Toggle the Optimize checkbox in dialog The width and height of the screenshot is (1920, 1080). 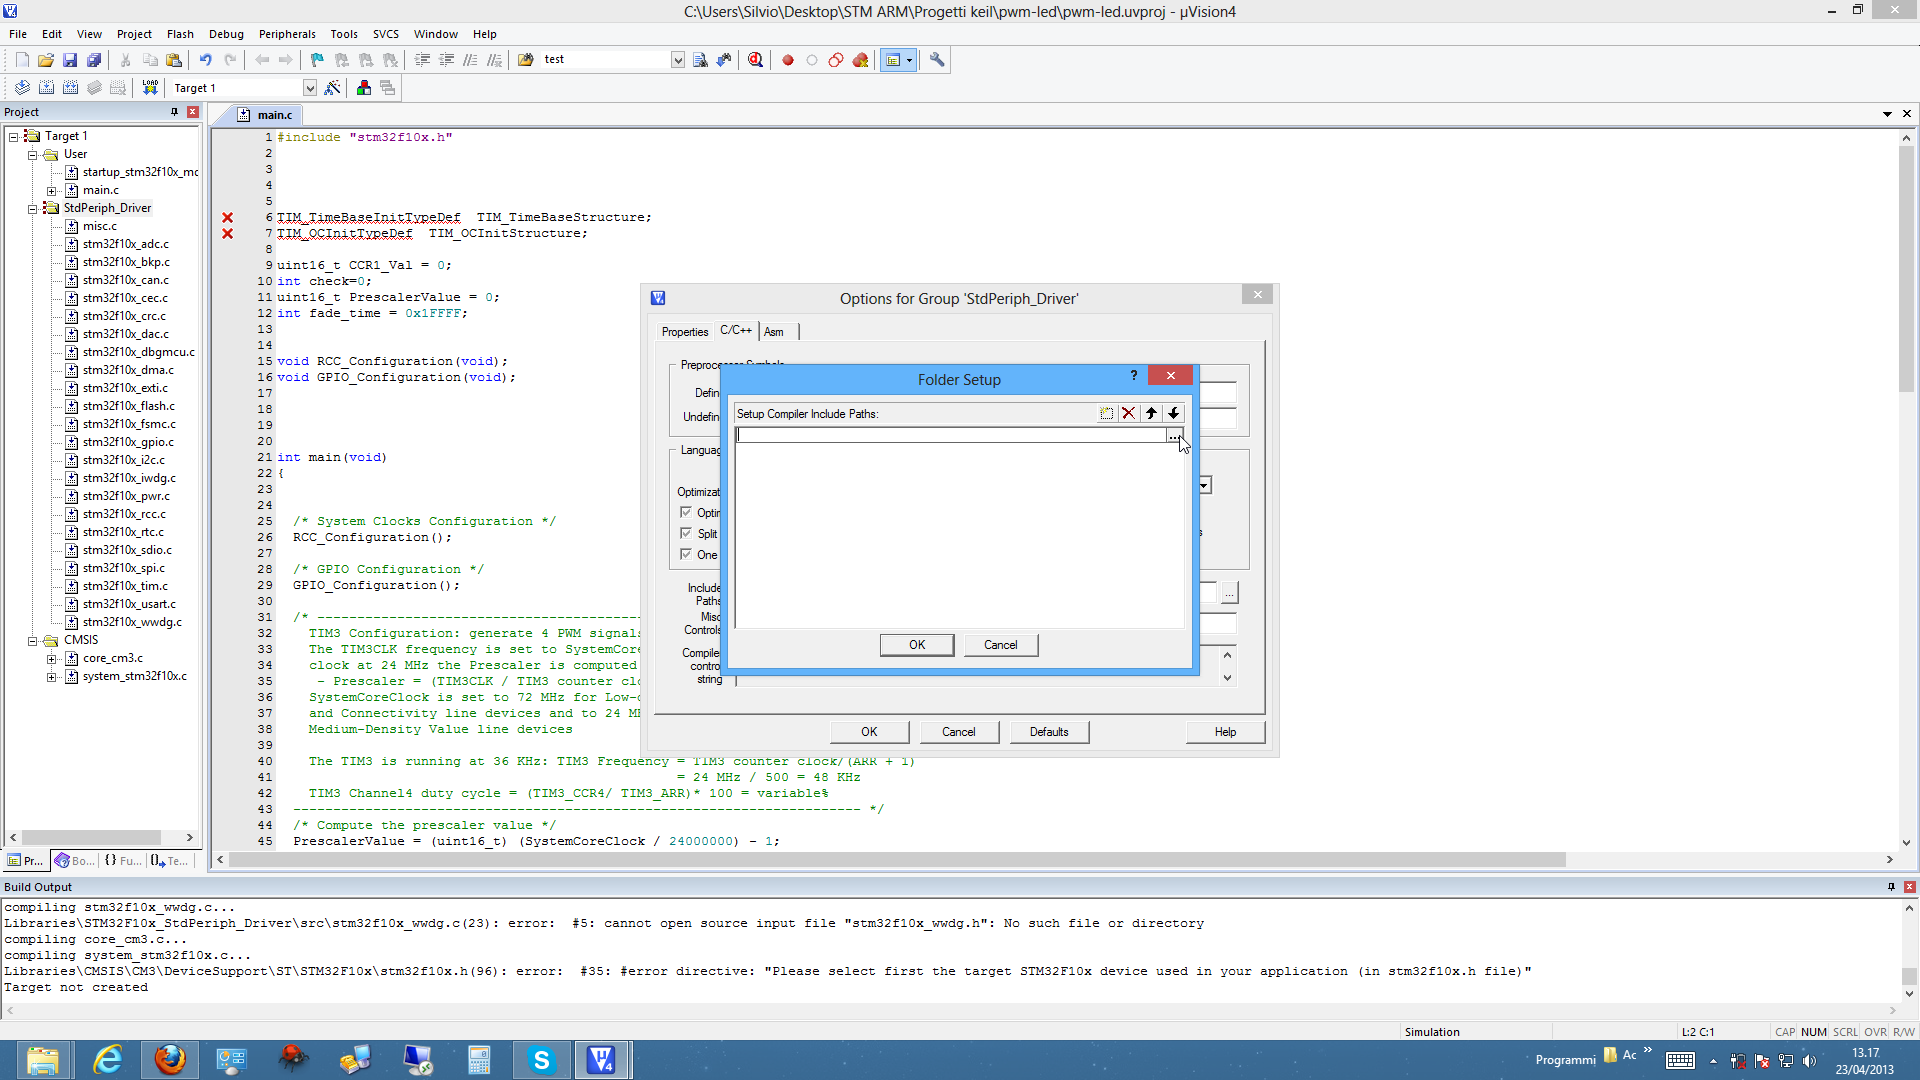686,512
